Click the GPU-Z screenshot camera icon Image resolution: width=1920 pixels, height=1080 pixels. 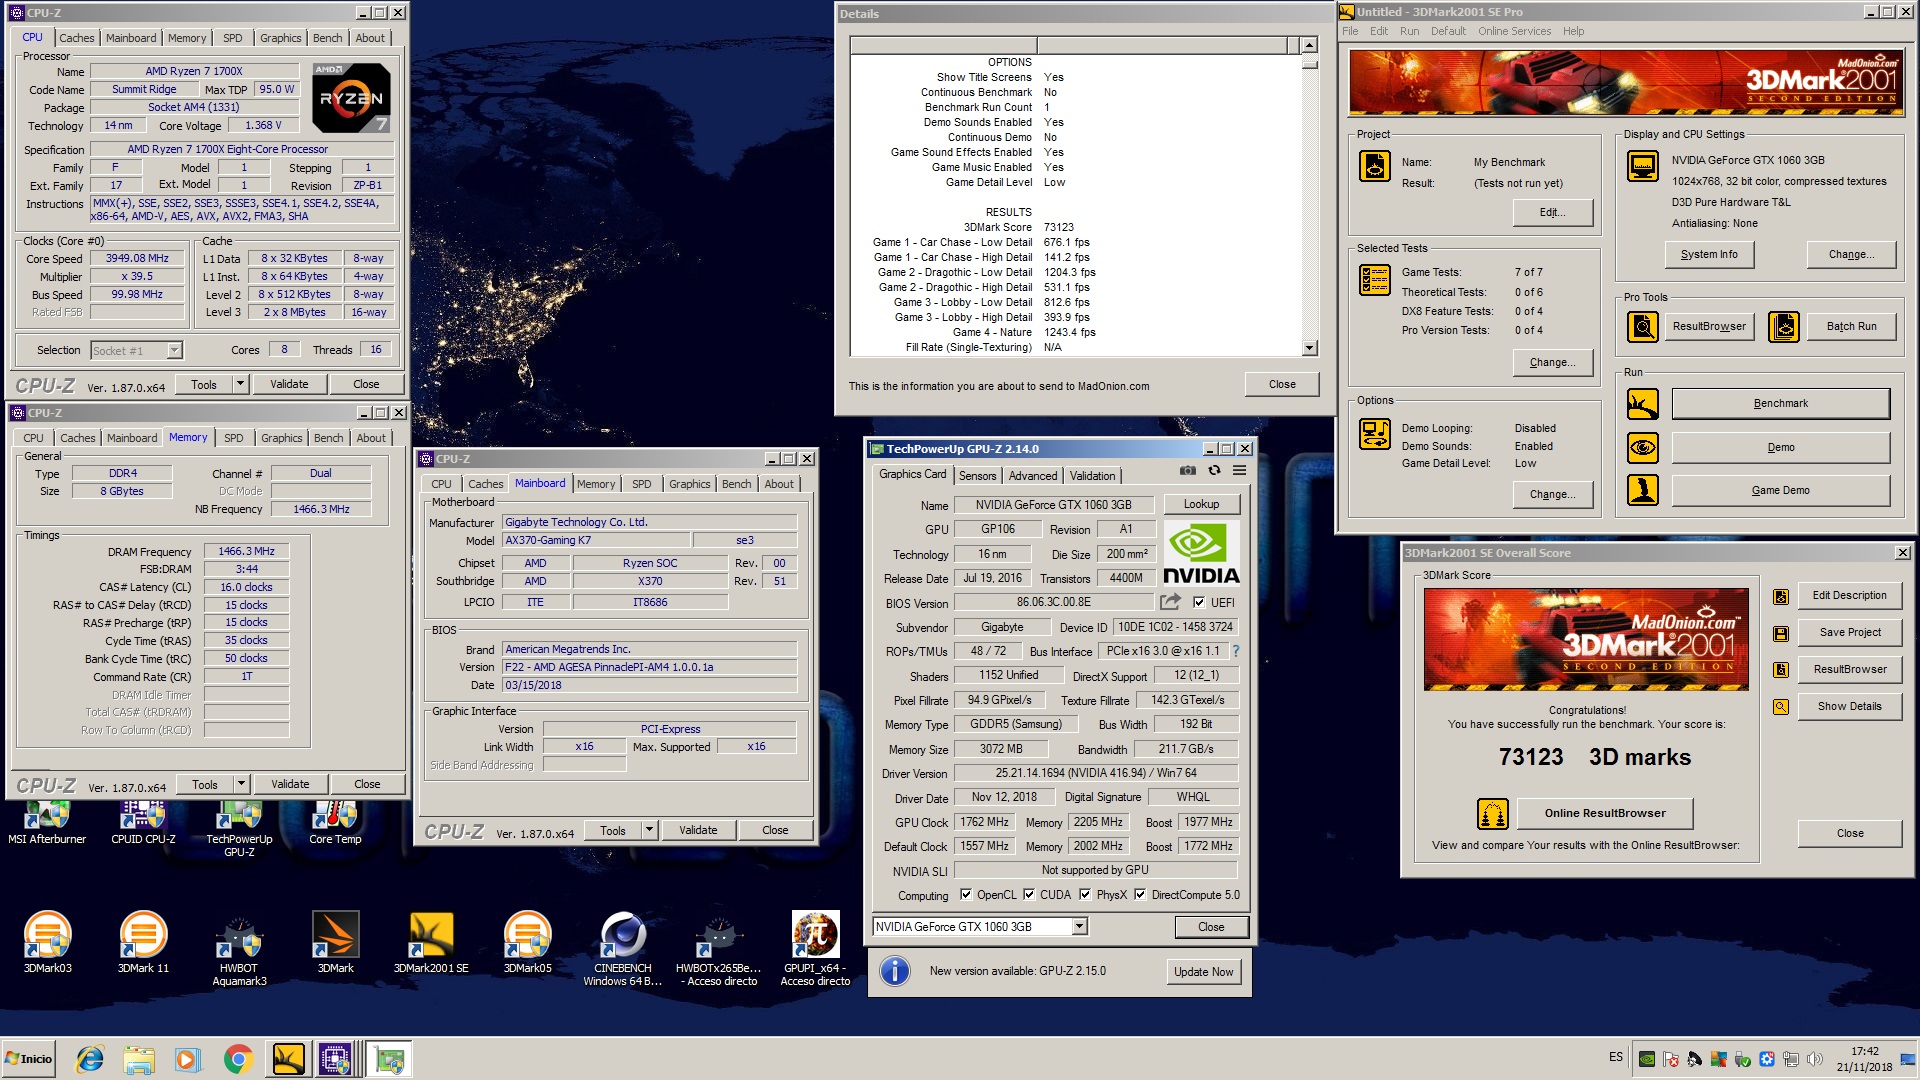1187,470
